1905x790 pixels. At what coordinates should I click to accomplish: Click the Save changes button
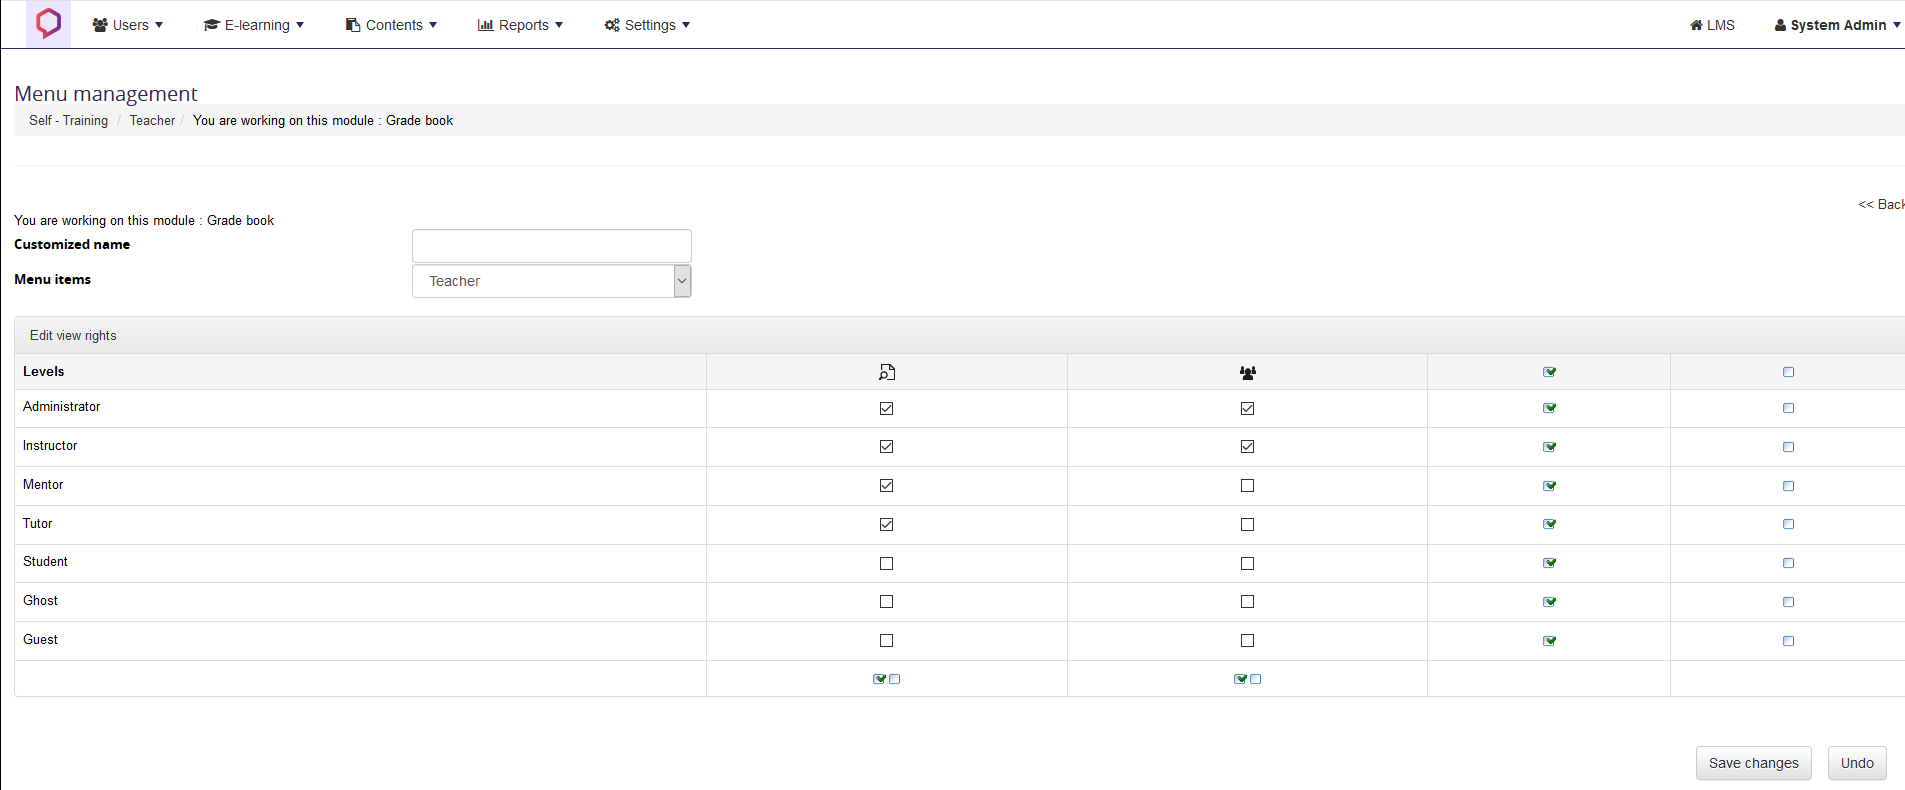[x=1753, y=763]
